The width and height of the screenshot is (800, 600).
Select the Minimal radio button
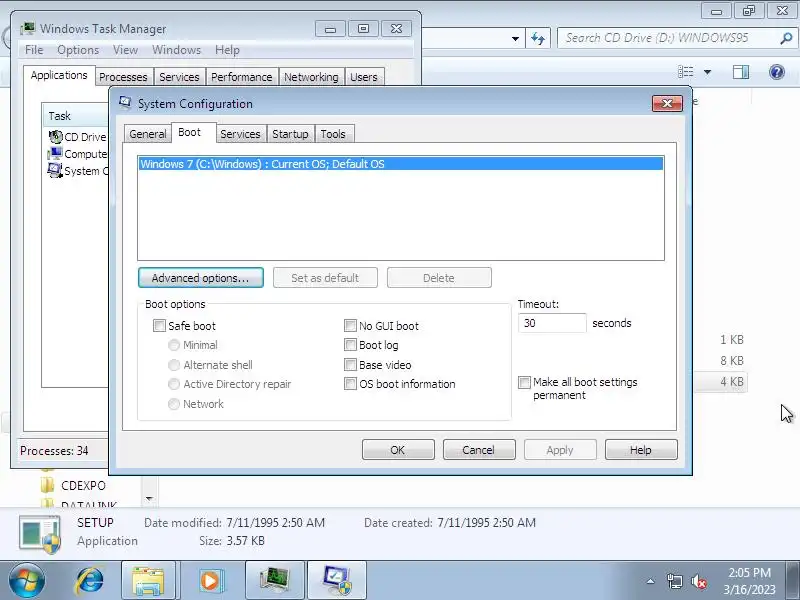(x=173, y=345)
